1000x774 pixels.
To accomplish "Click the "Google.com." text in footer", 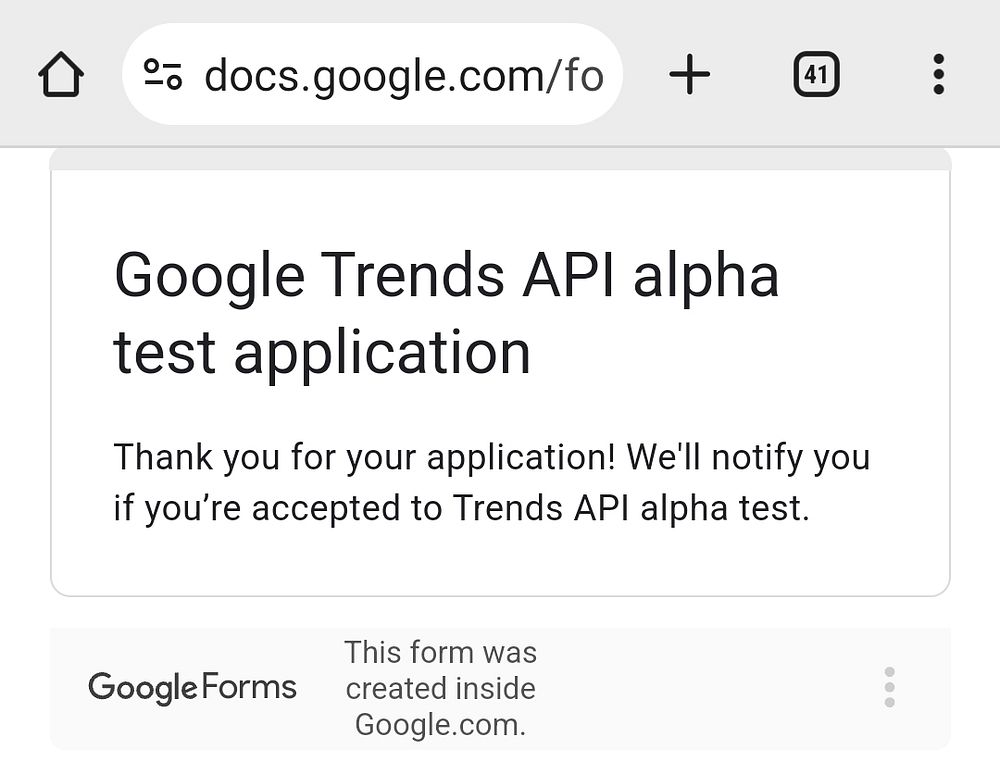I will pos(440,724).
